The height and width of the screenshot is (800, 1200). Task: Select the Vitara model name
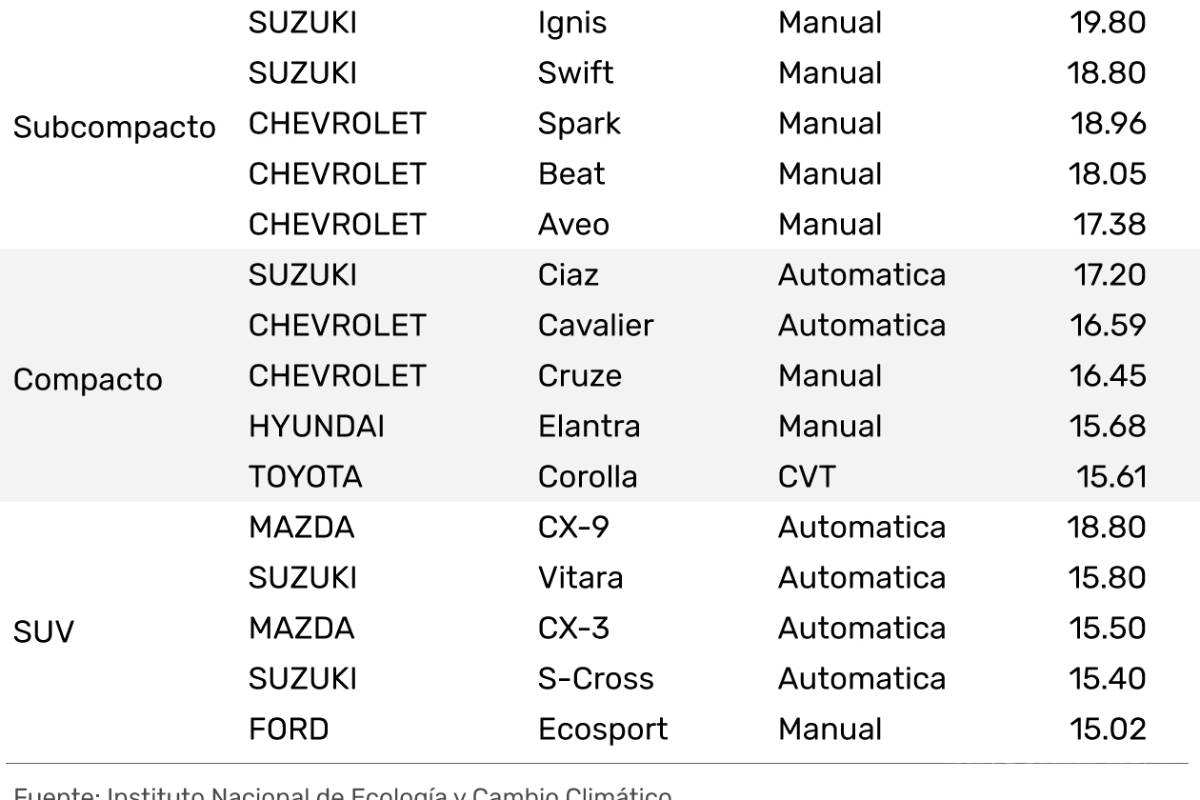pos(580,578)
